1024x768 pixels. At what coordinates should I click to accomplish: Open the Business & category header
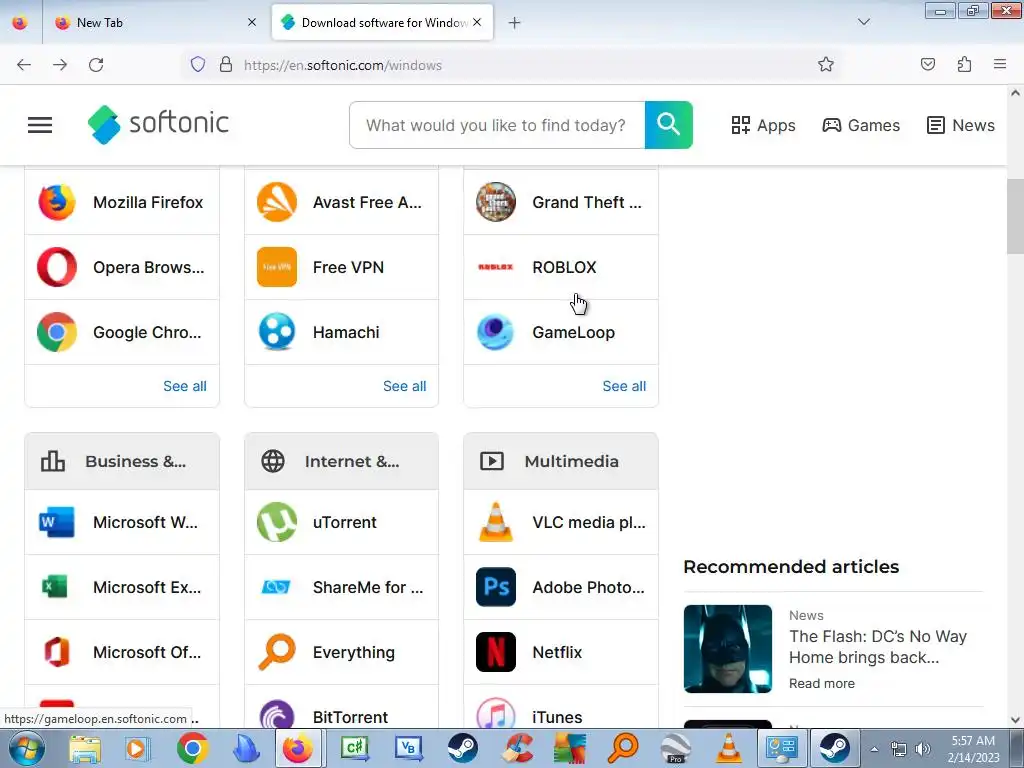click(122, 462)
